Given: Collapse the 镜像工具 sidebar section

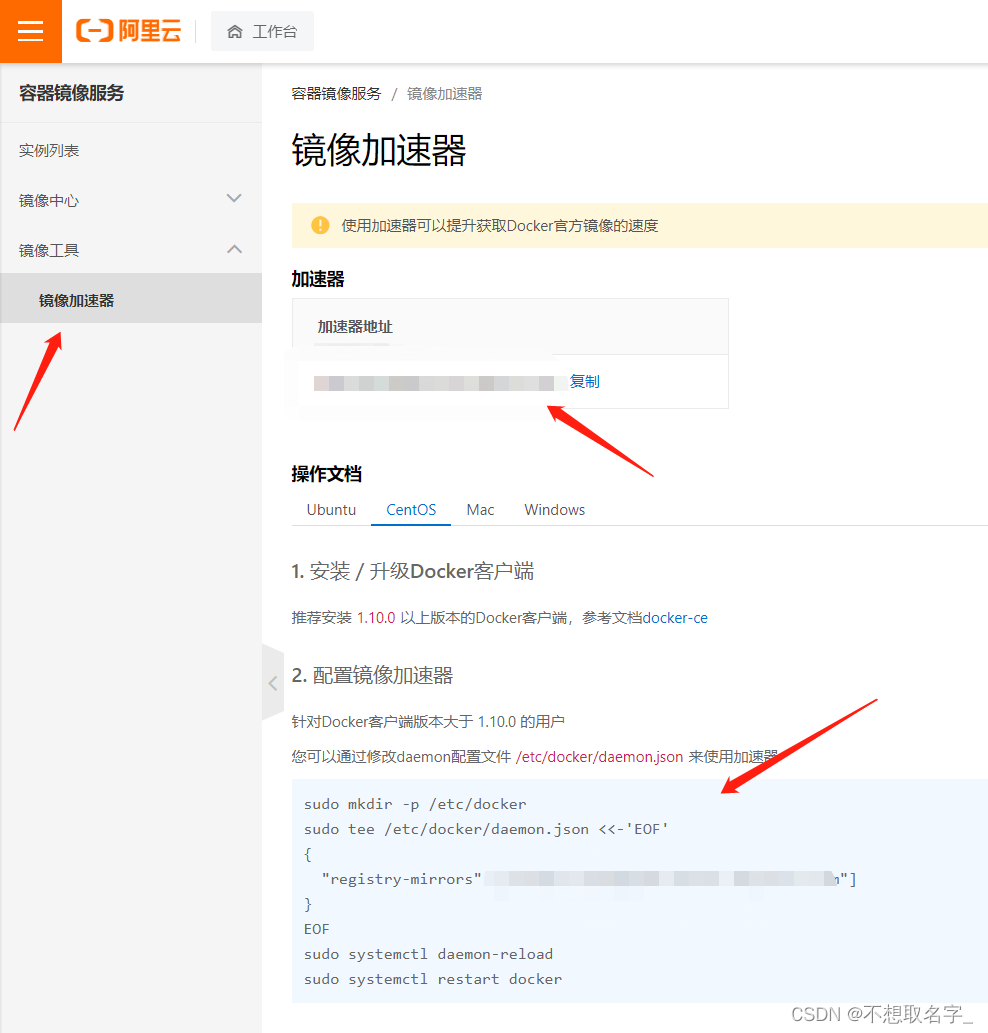Looking at the screenshot, I should pyautogui.click(x=130, y=250).
